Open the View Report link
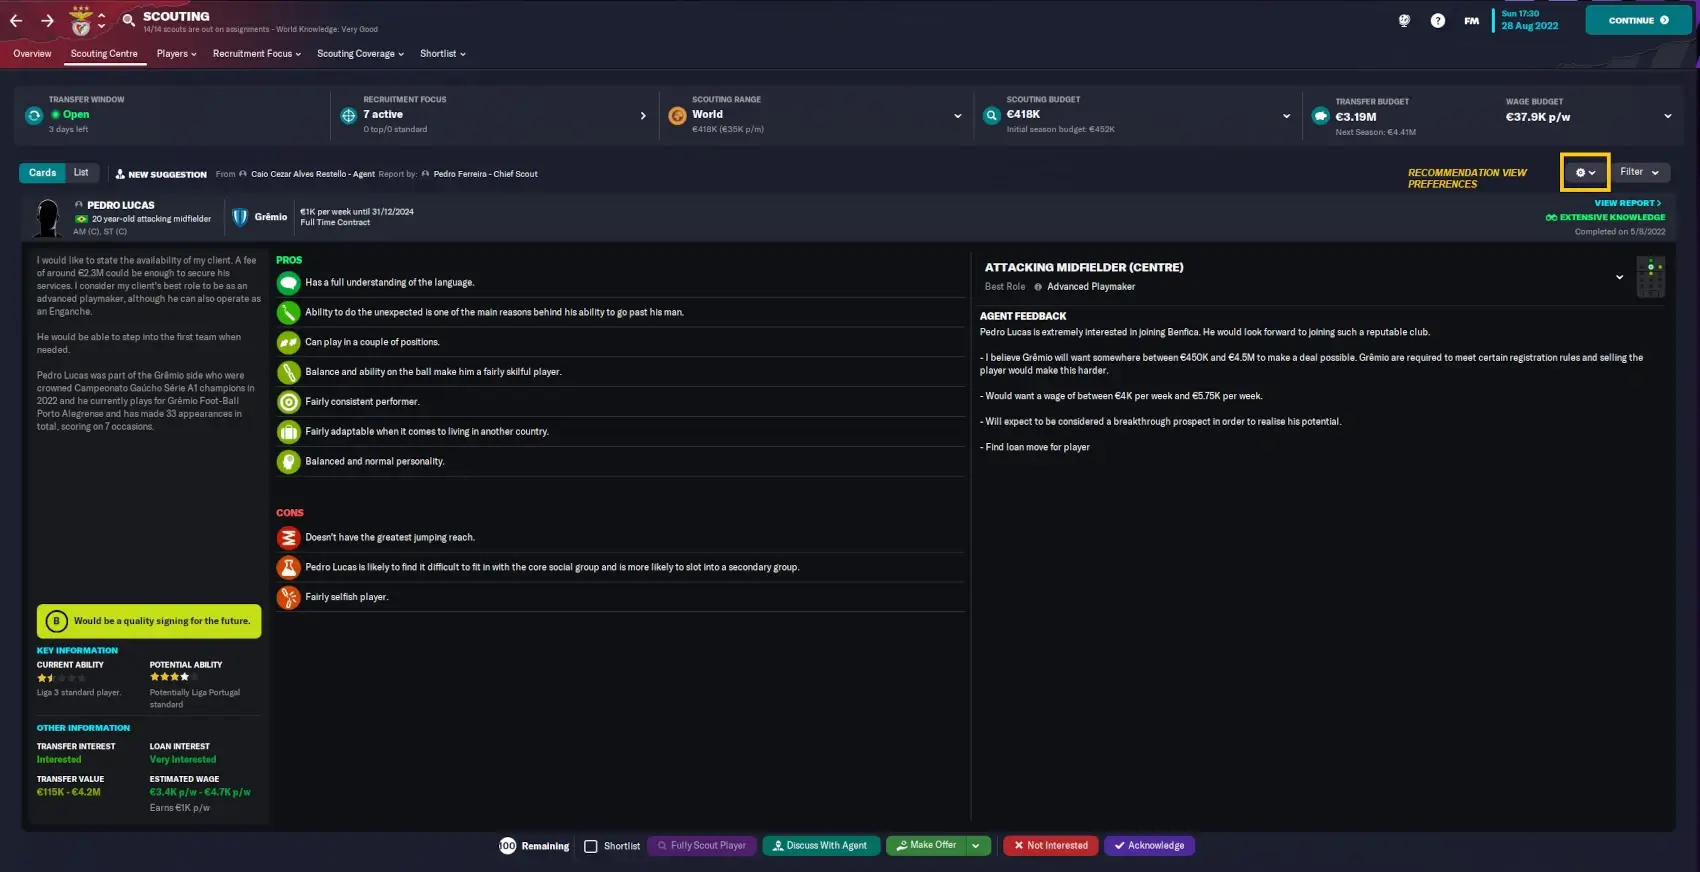 pyautogui.click(x=1627, y=203)
